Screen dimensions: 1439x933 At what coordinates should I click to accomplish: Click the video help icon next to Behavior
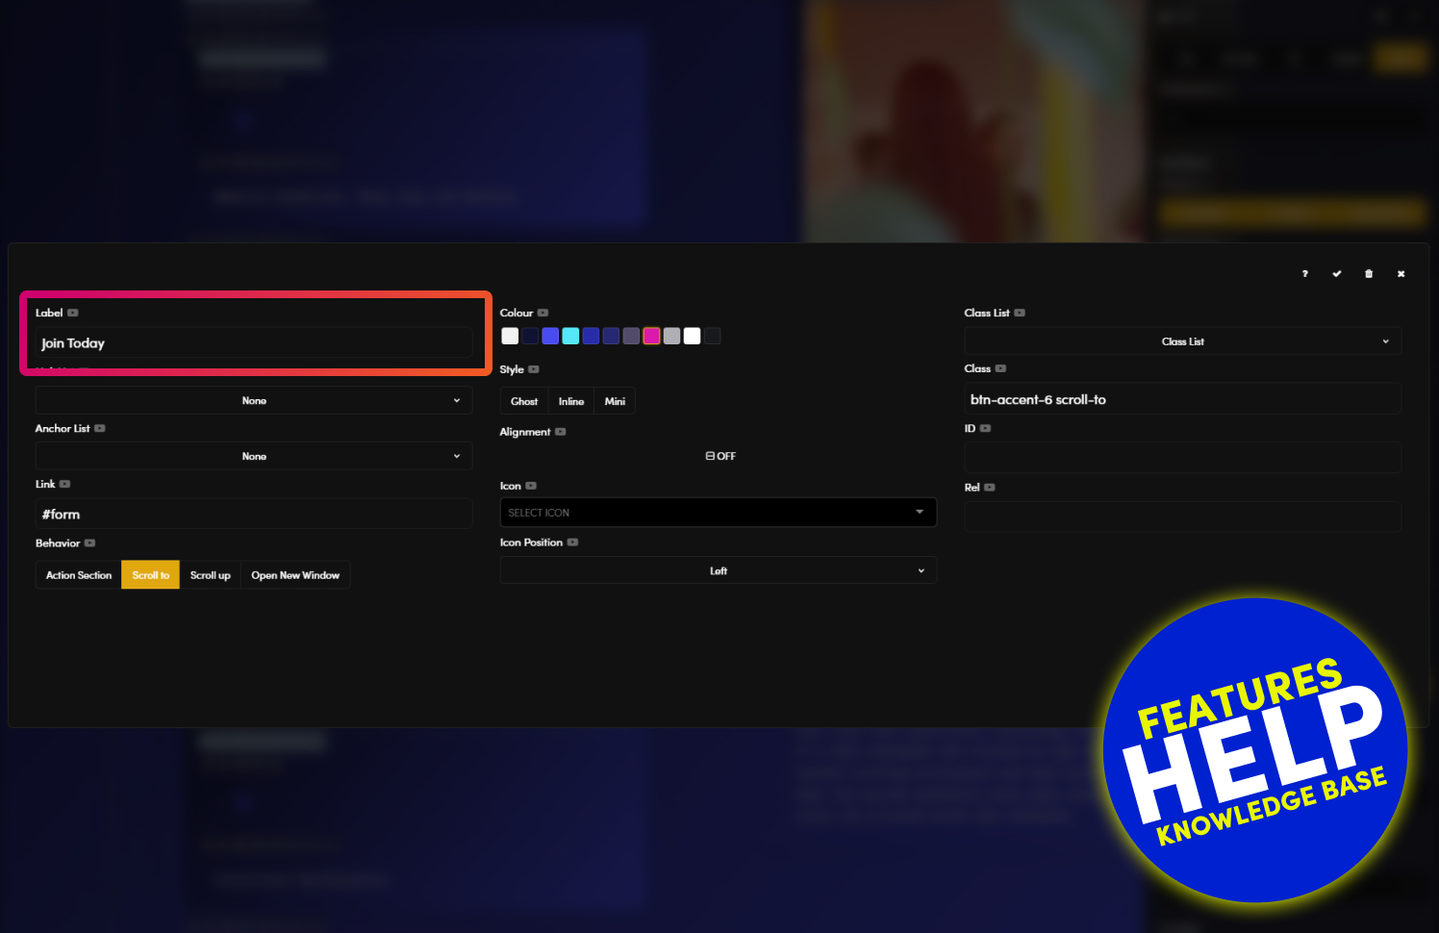point(90,544)
